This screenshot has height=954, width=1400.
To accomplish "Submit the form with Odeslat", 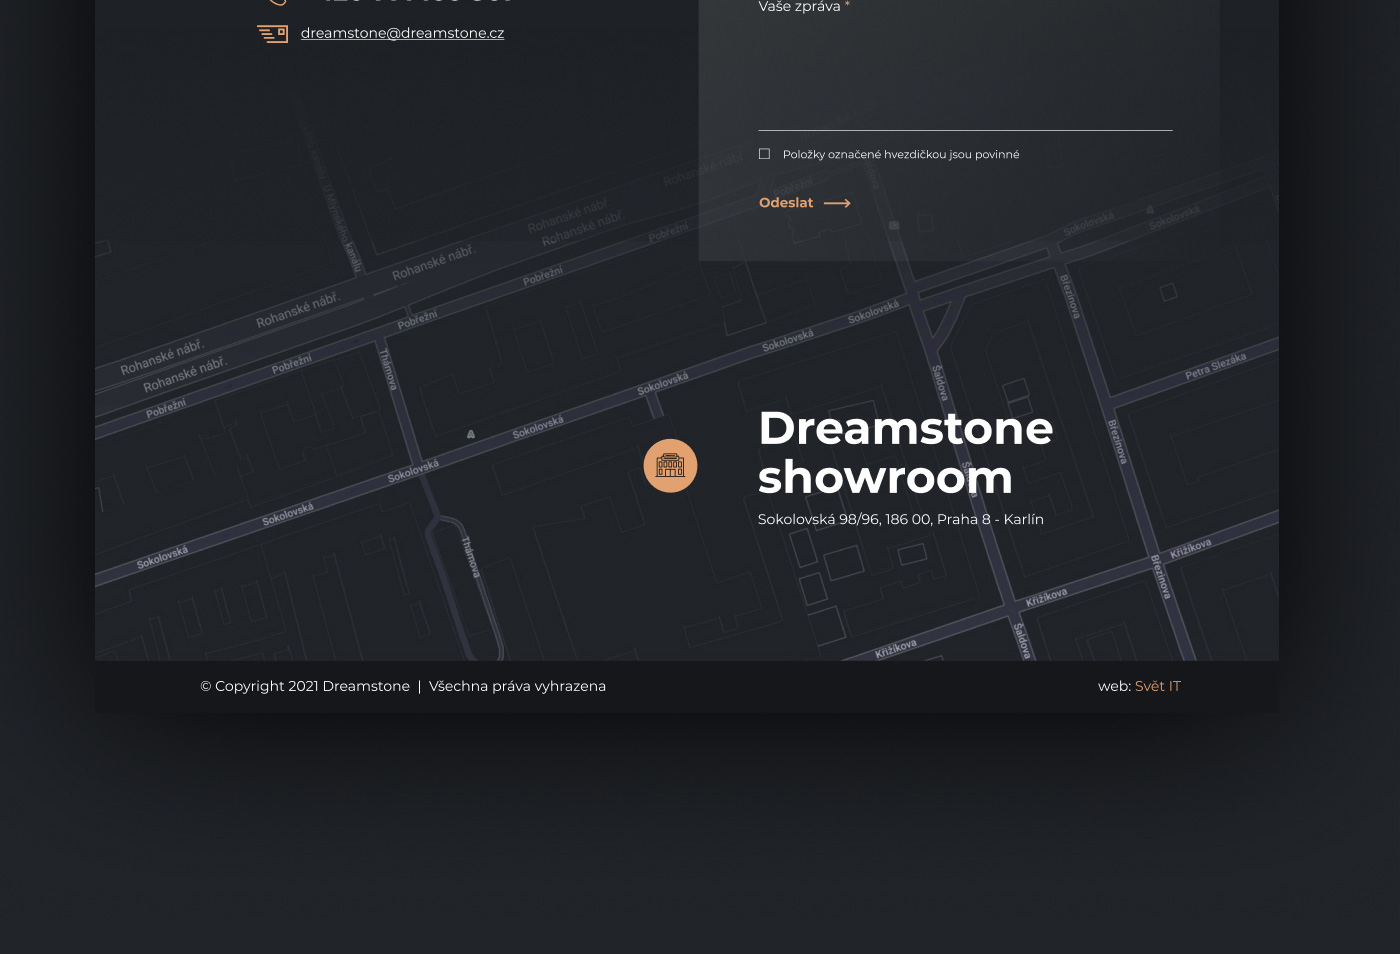I will (786, 203).
